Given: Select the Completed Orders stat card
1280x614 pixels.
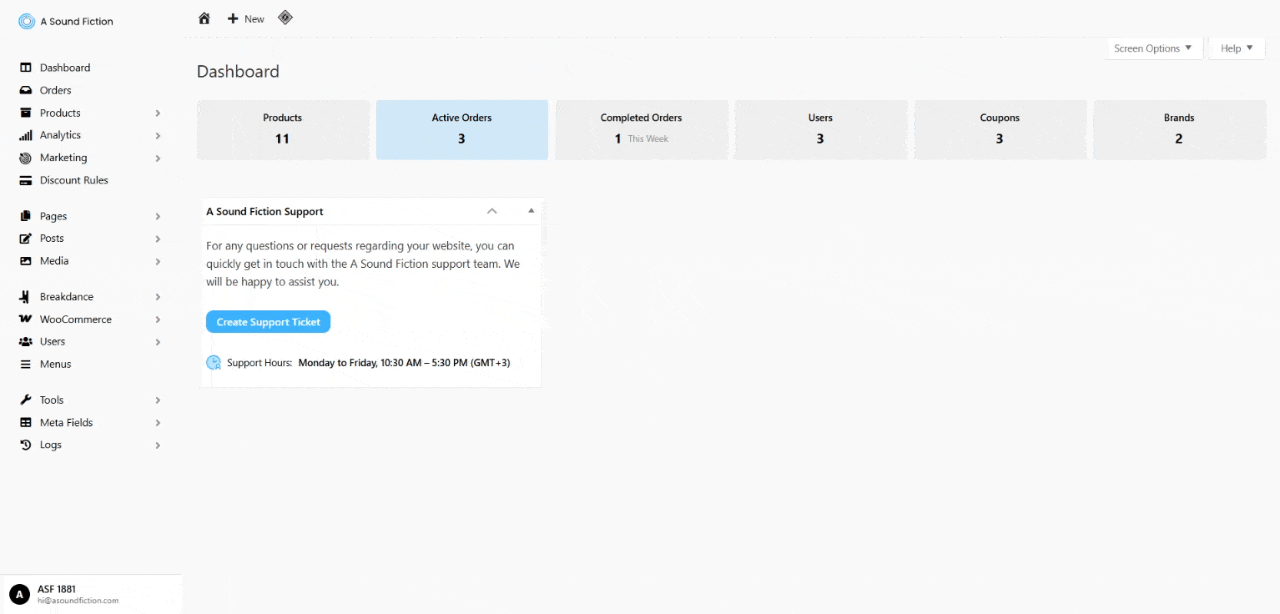Looking at the screenshot, I should (641, 129).
